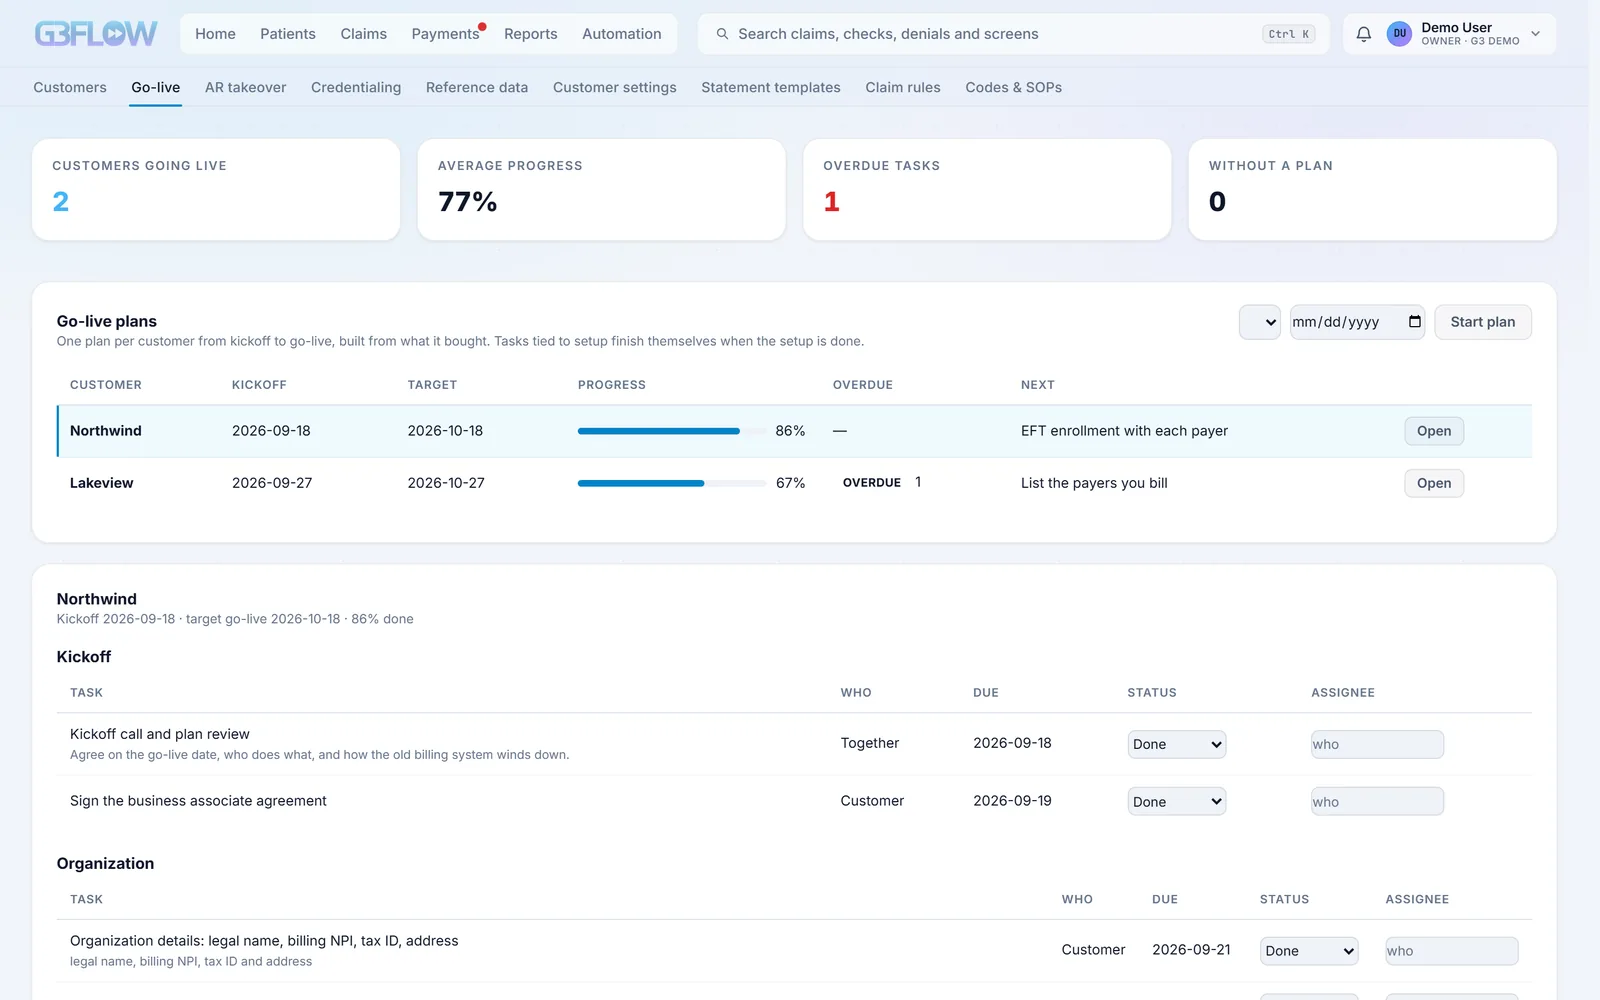Click the Start plan button

[1482, 322]
